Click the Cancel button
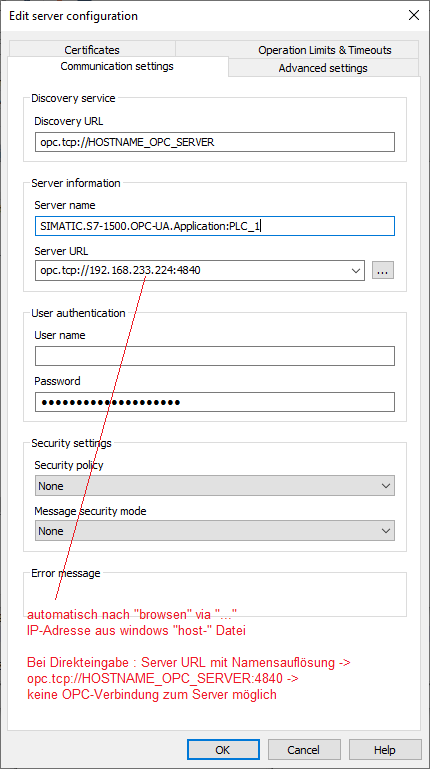The height and width of the screenshot is (769, 430). pos(304,750)
